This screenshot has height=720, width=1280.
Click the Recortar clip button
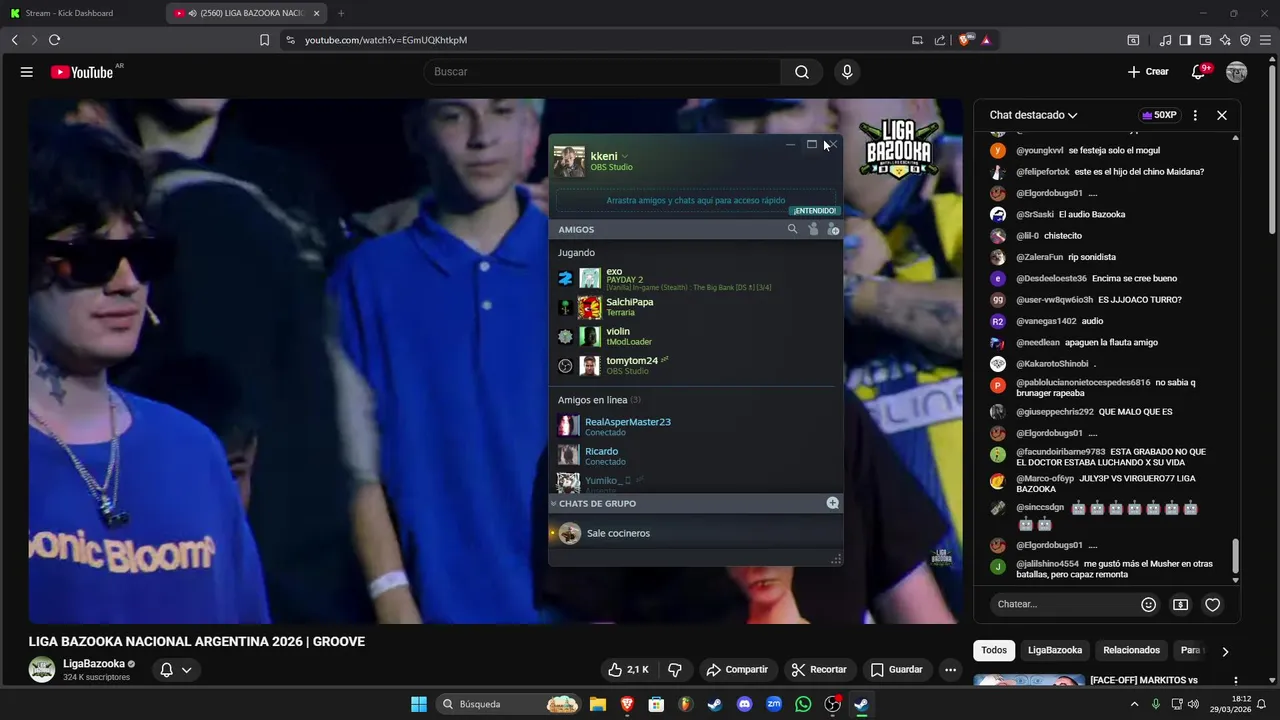[819, 669]
